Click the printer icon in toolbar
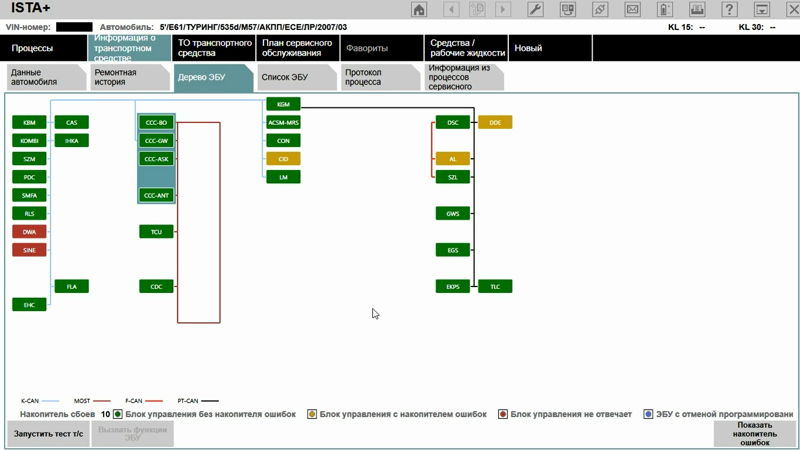The width and height of the screenshot is (800, 450). 696,10
